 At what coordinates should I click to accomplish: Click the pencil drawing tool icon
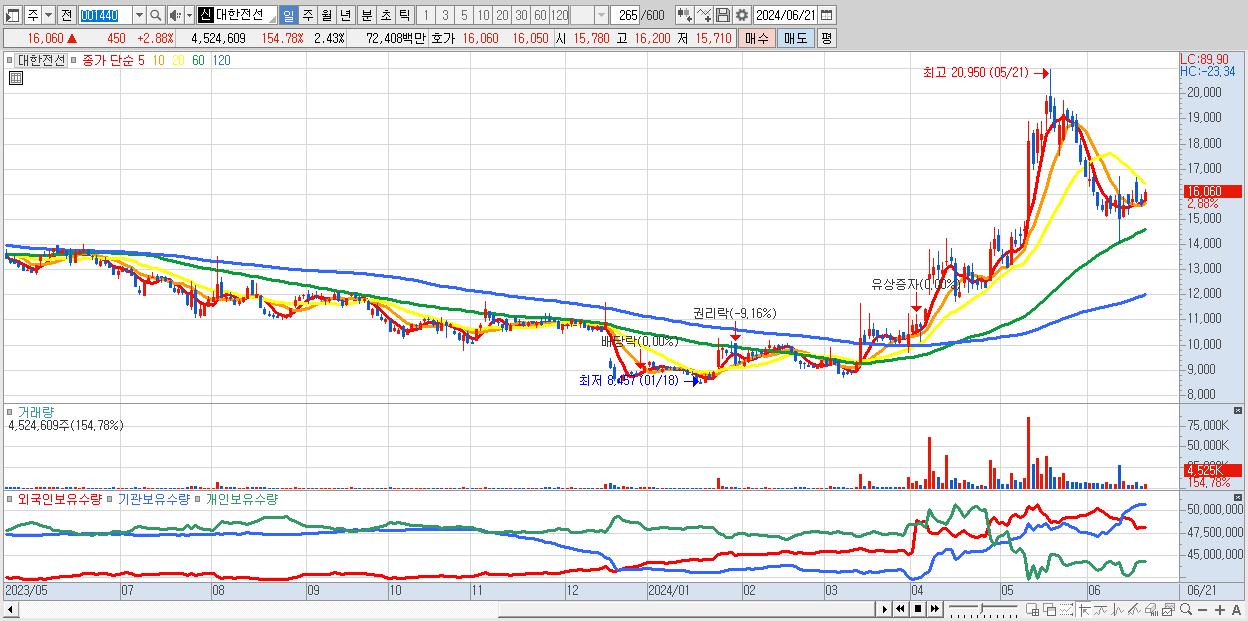(x=1134, y=610)
